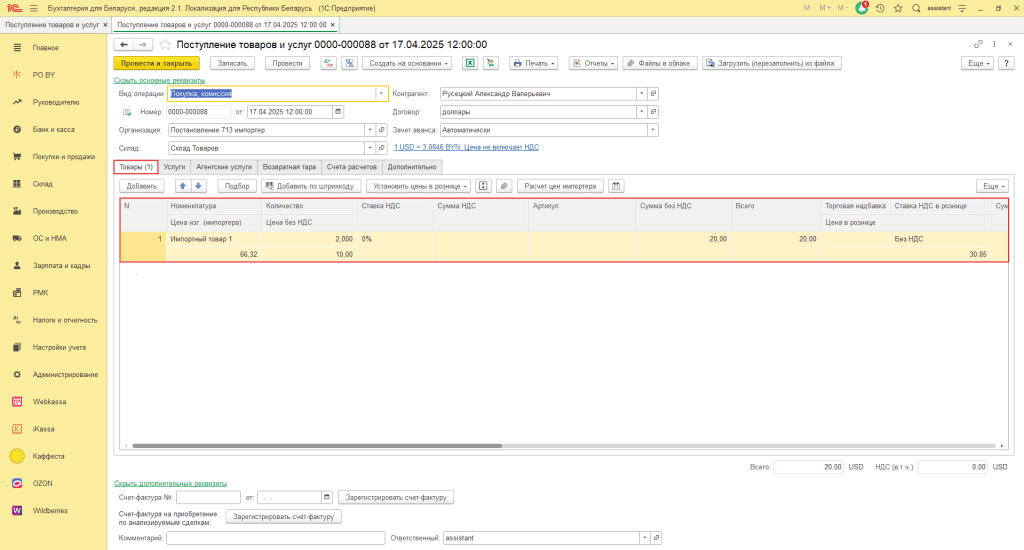Screen dimensions: 1024x550
Task: Open date calendar picker next to document date
Action: pos(338,112)
